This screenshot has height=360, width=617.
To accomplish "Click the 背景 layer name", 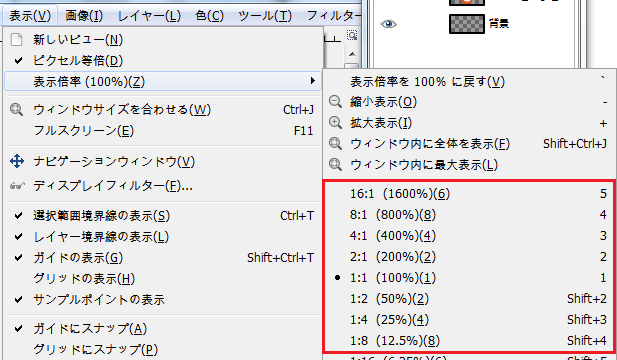I will pos(499,24).
